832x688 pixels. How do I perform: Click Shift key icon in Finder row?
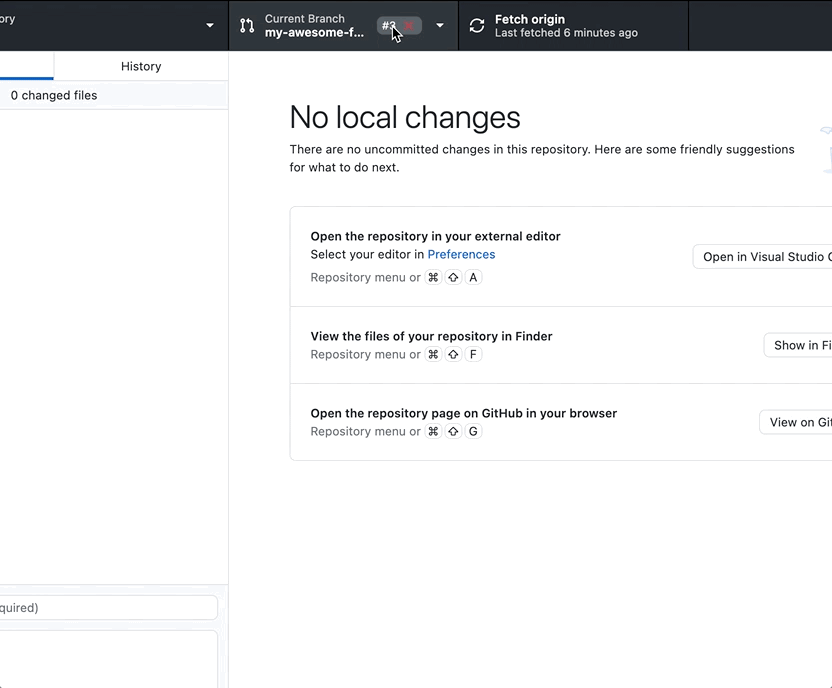[x=453, y=355]
